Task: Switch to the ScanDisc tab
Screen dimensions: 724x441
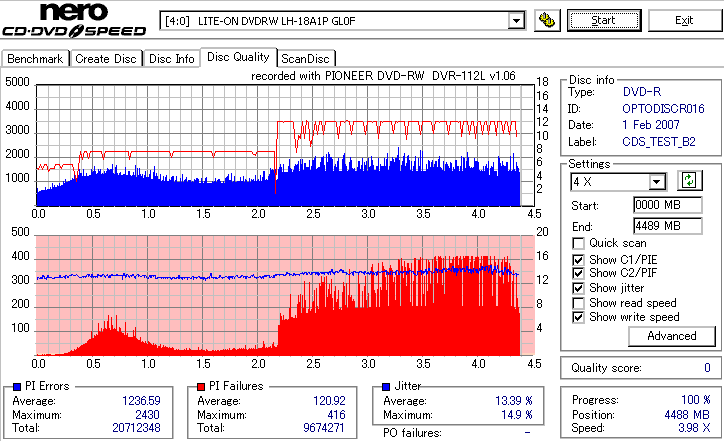Action: click(x=305, y=59)
